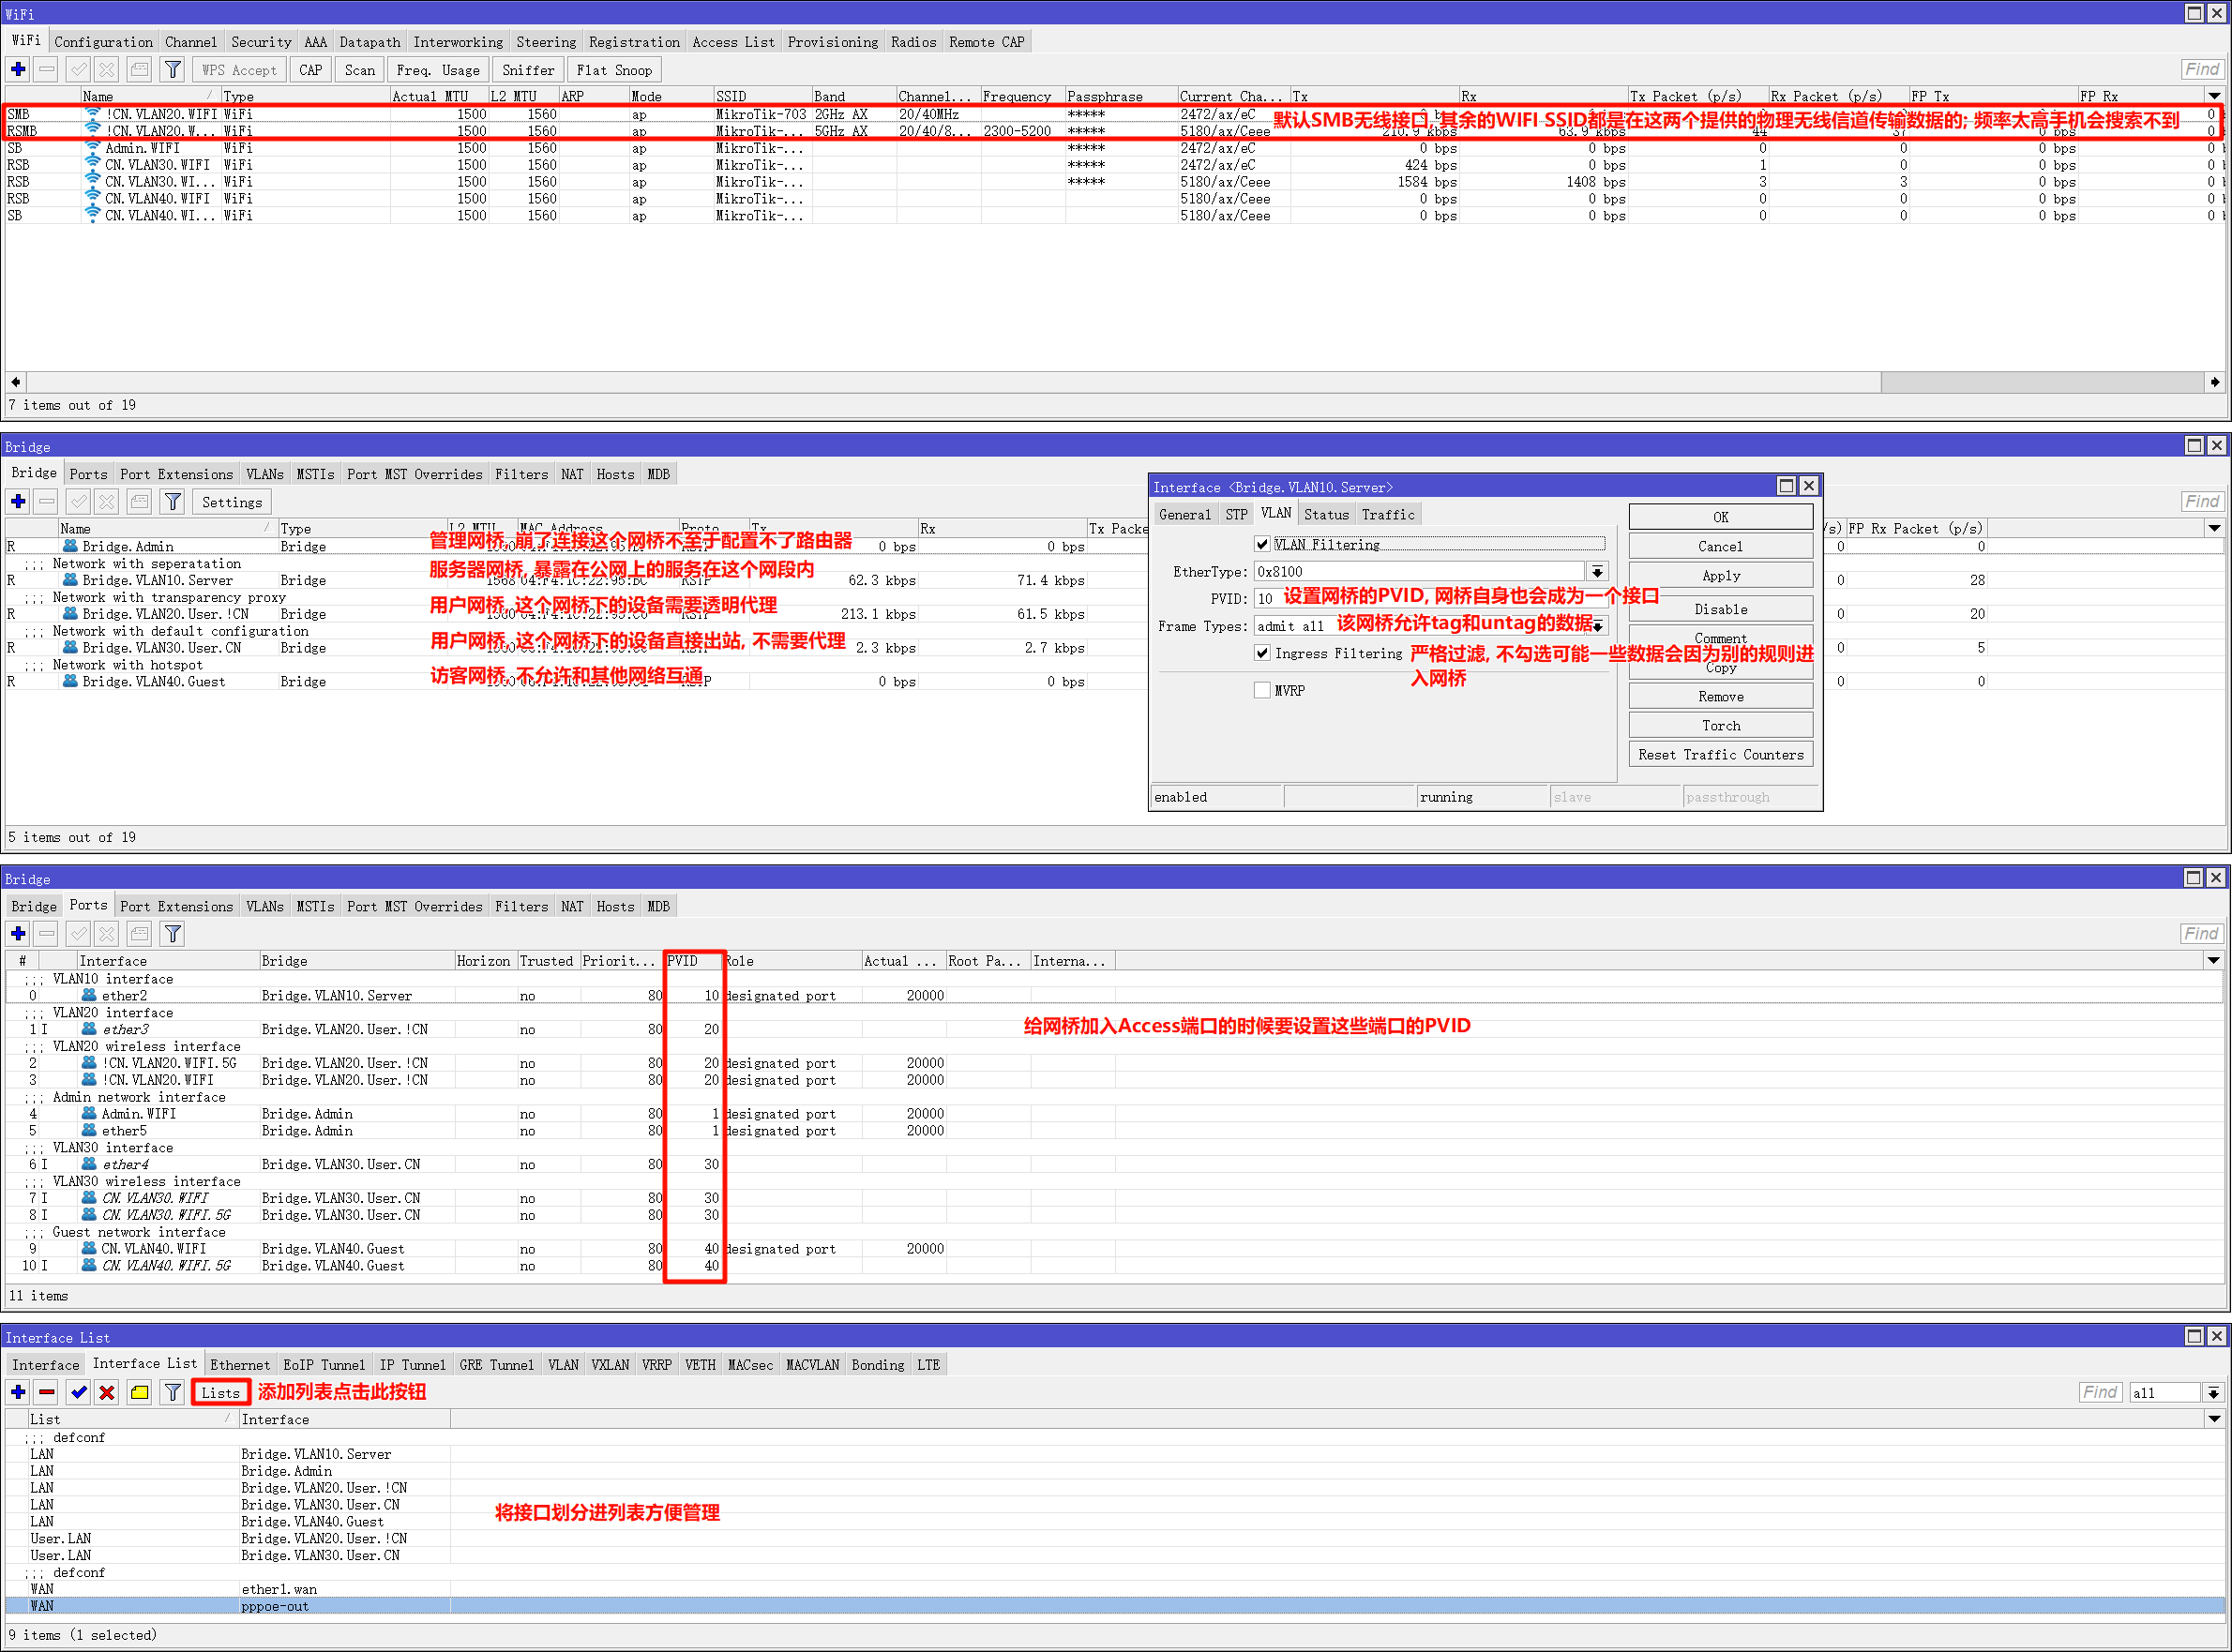Switch to the Access List tab

[x=733, y=42]
